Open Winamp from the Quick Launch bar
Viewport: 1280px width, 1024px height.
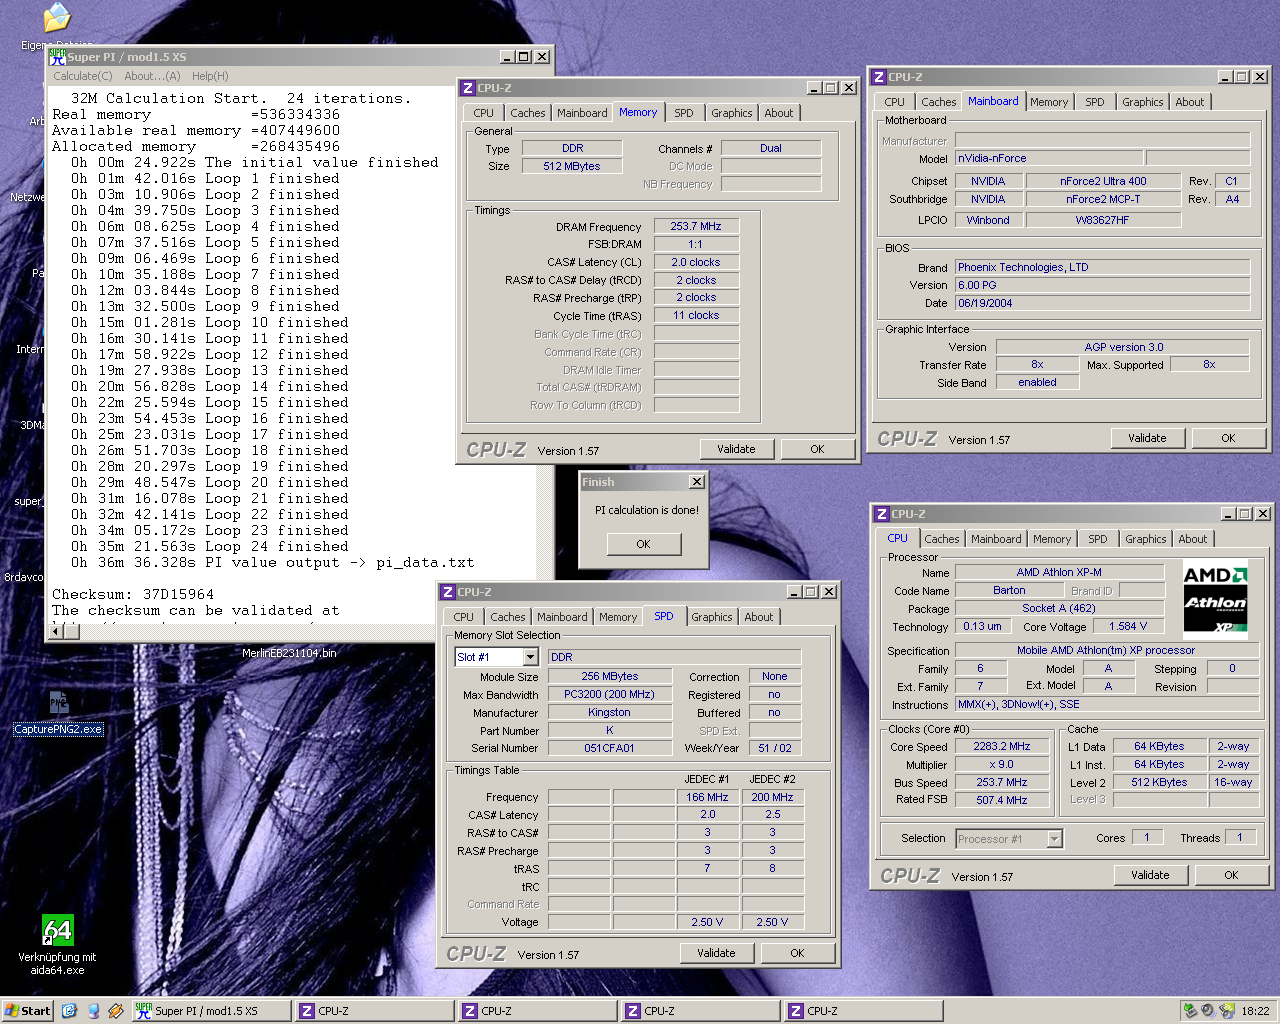[116, 1011]
